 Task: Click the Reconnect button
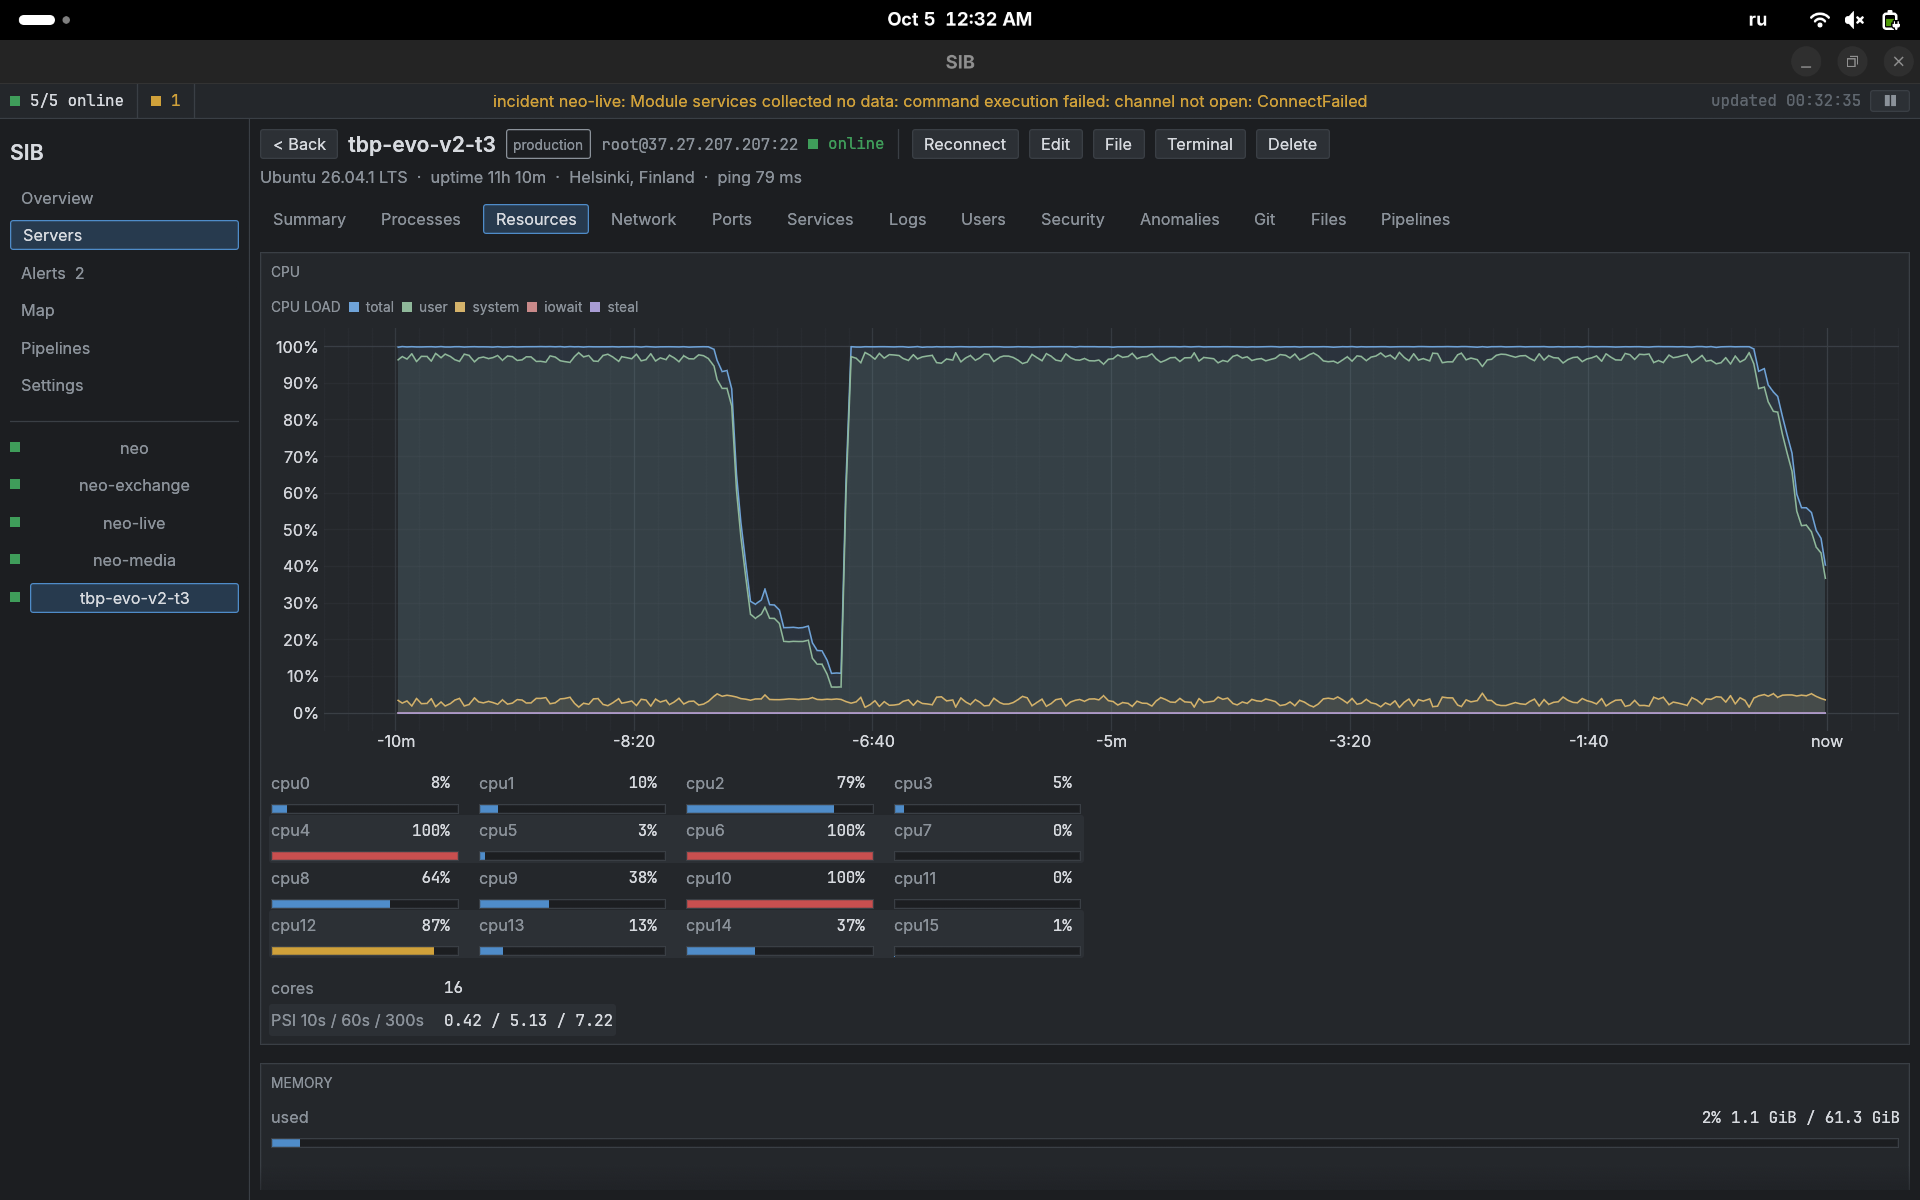coord(965,144)
